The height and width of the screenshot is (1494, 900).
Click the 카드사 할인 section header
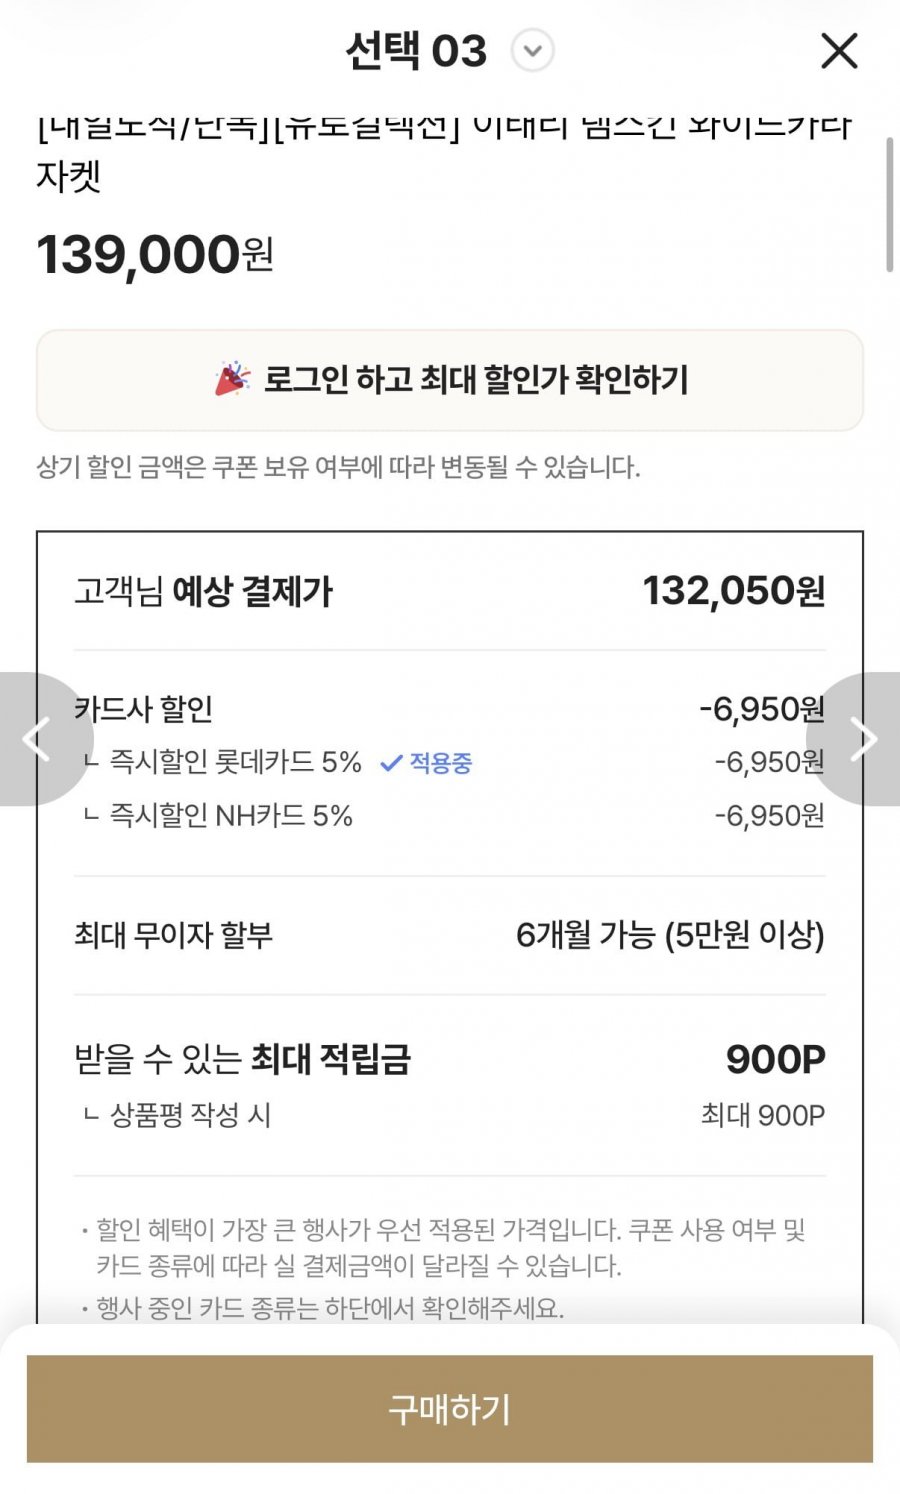[144, 709]
